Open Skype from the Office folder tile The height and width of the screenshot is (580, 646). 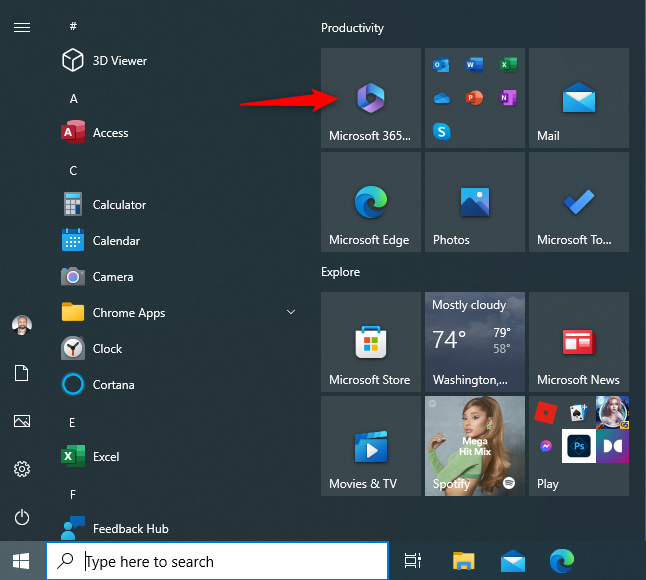[x=441, y=132]
